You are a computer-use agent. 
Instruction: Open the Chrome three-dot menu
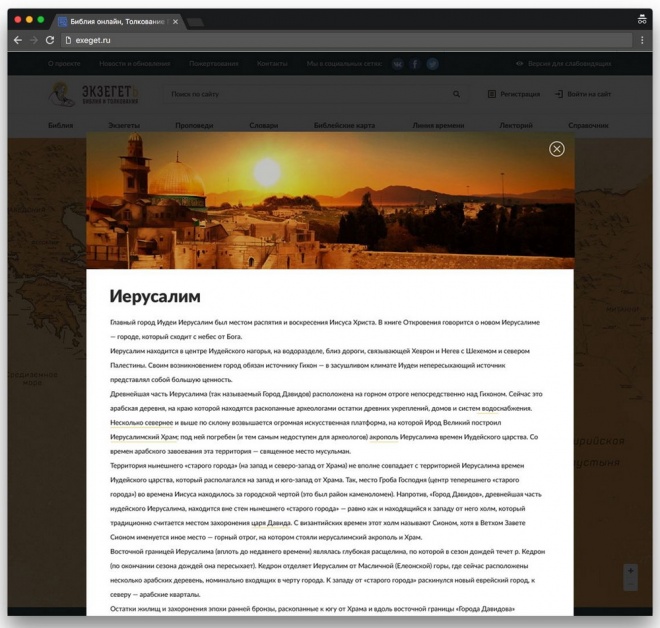(x=642, y=40)
